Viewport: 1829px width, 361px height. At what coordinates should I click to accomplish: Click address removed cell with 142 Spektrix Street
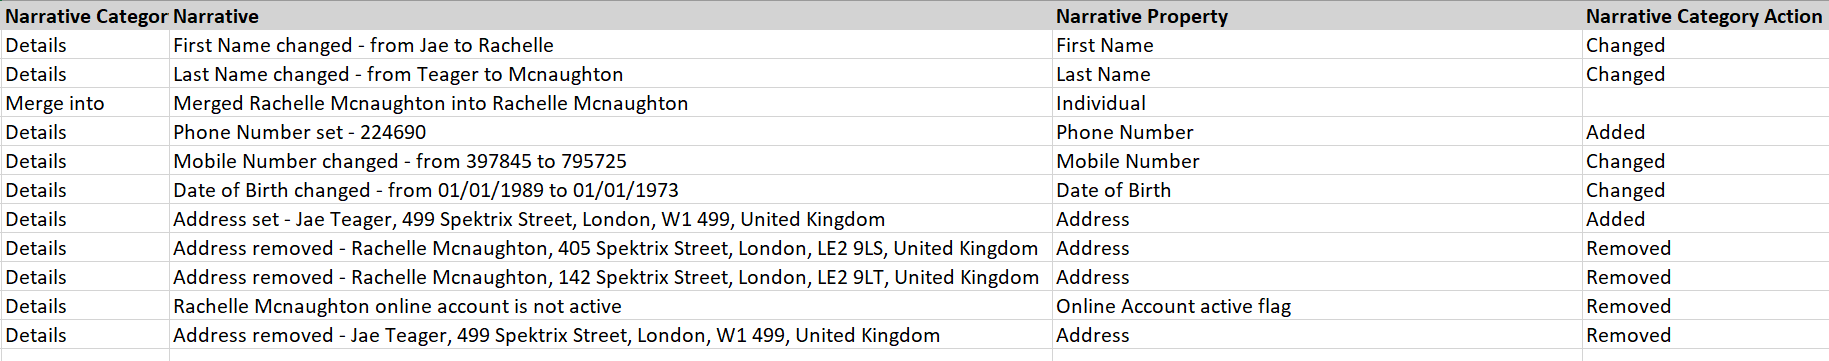(611, 277)
